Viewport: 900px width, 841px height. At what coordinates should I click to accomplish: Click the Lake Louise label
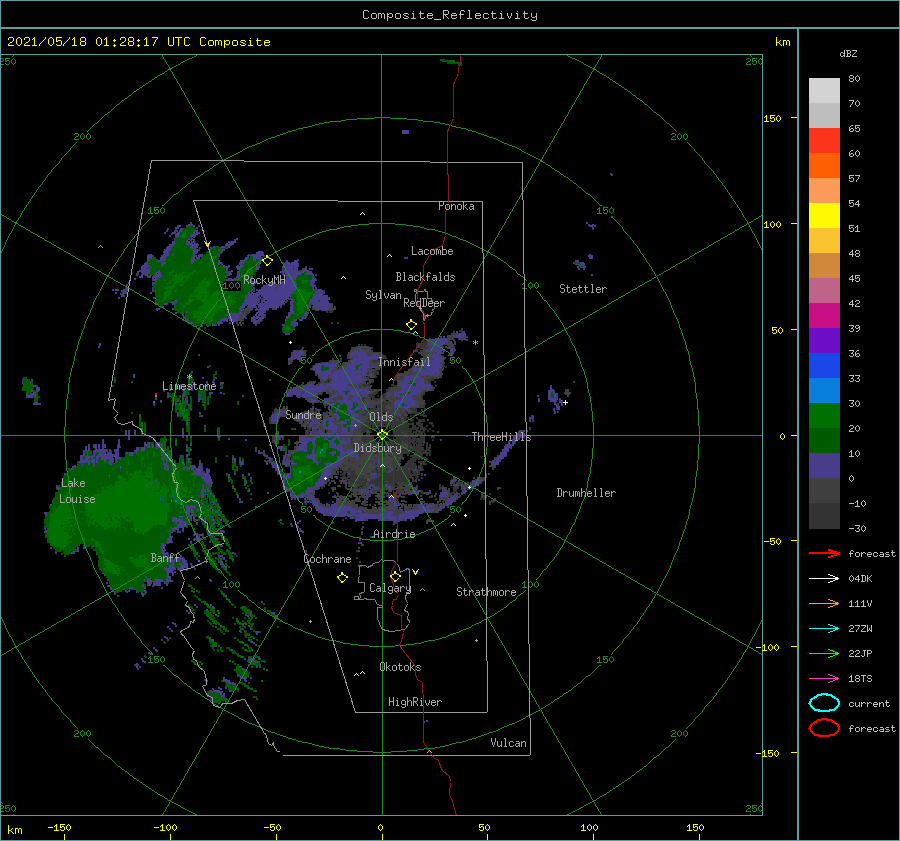77,491
